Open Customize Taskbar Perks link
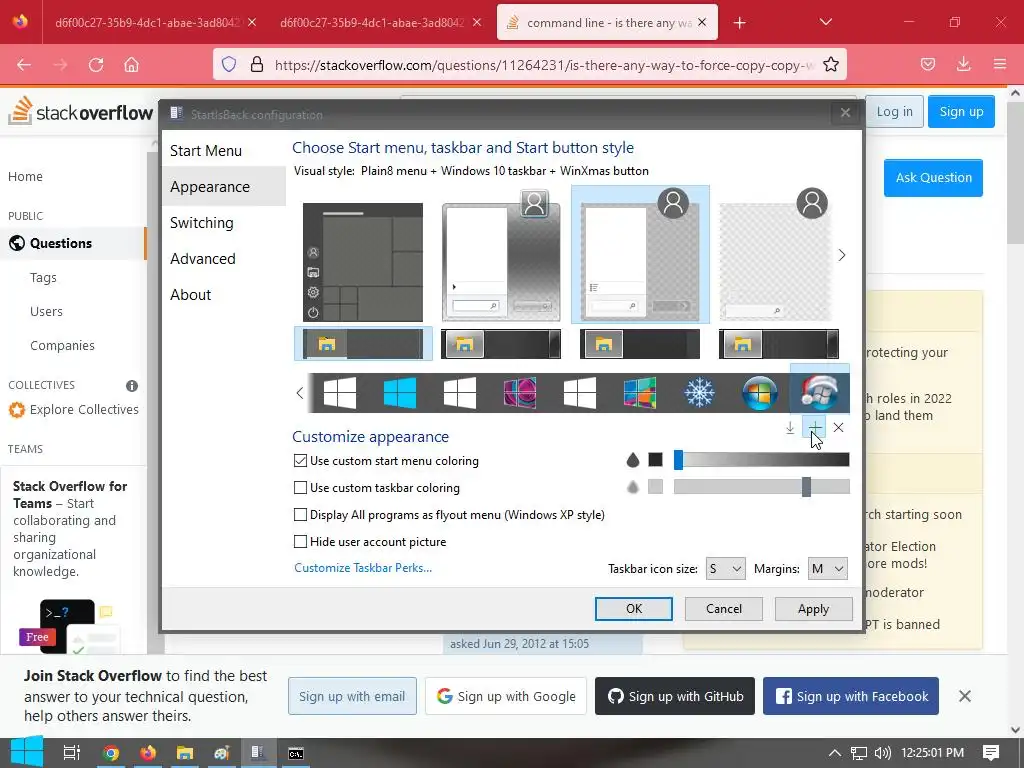The width and height of the screenshot is (1024, 768). pos(363,568)
